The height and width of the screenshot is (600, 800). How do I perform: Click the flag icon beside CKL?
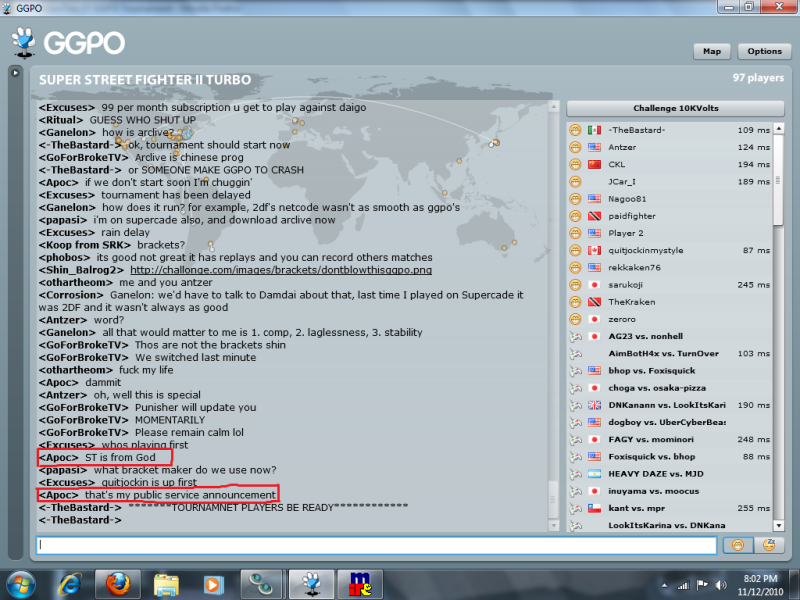[594, 164]
